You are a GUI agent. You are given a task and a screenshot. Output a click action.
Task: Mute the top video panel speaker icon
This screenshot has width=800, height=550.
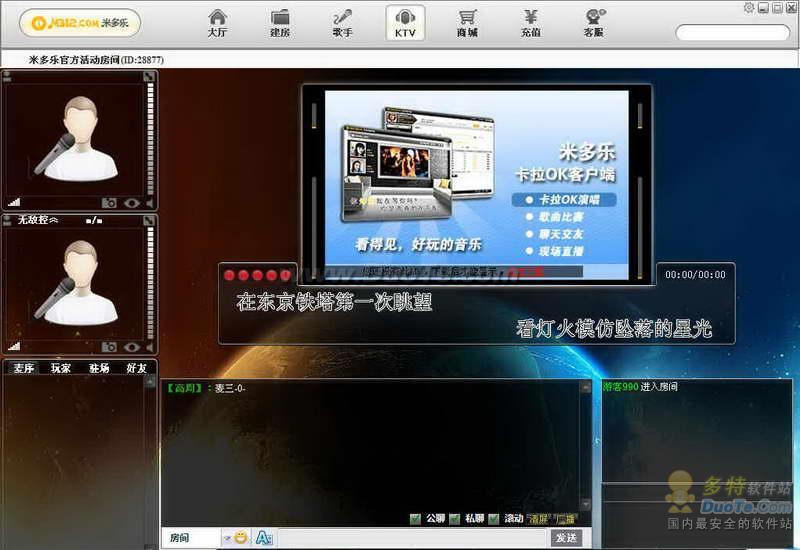[x=150, y=203]
